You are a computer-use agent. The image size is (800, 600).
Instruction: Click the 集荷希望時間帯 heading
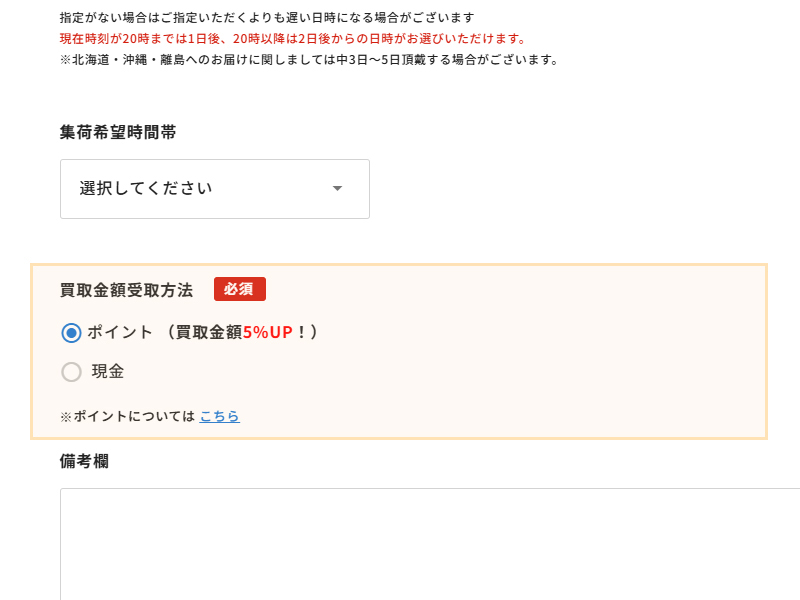click(x=118, y=132)
